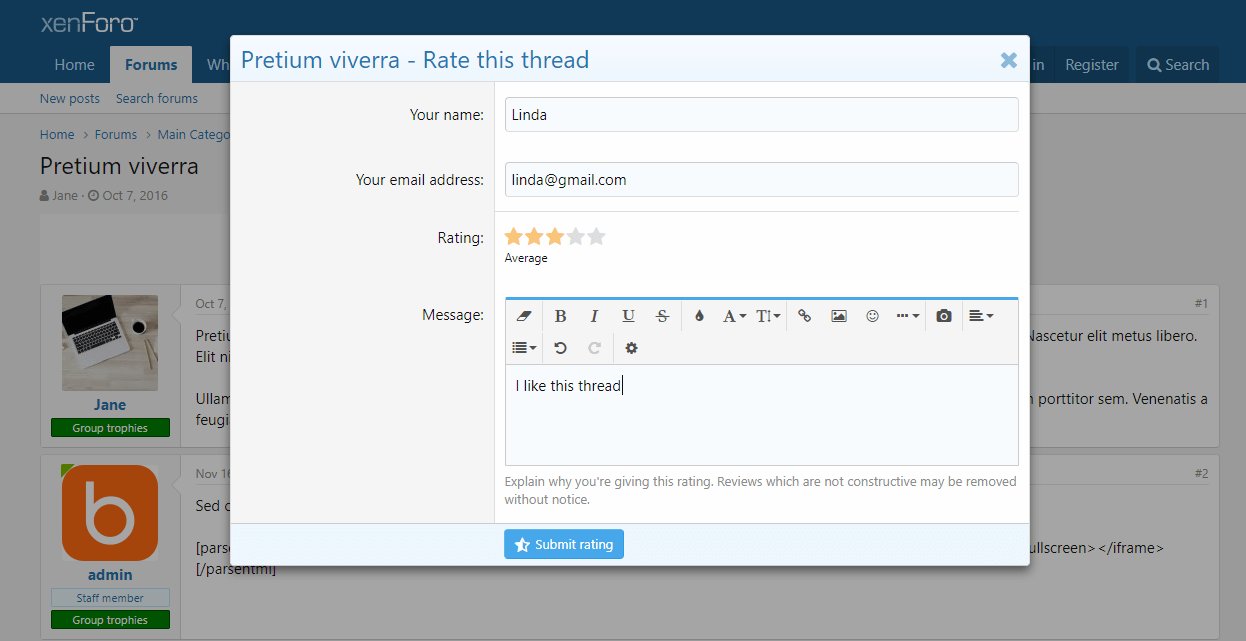Expand the text alignment dropdown
Image resolution: width=1246 pixels, height=641 pixels.
[981, 316]
